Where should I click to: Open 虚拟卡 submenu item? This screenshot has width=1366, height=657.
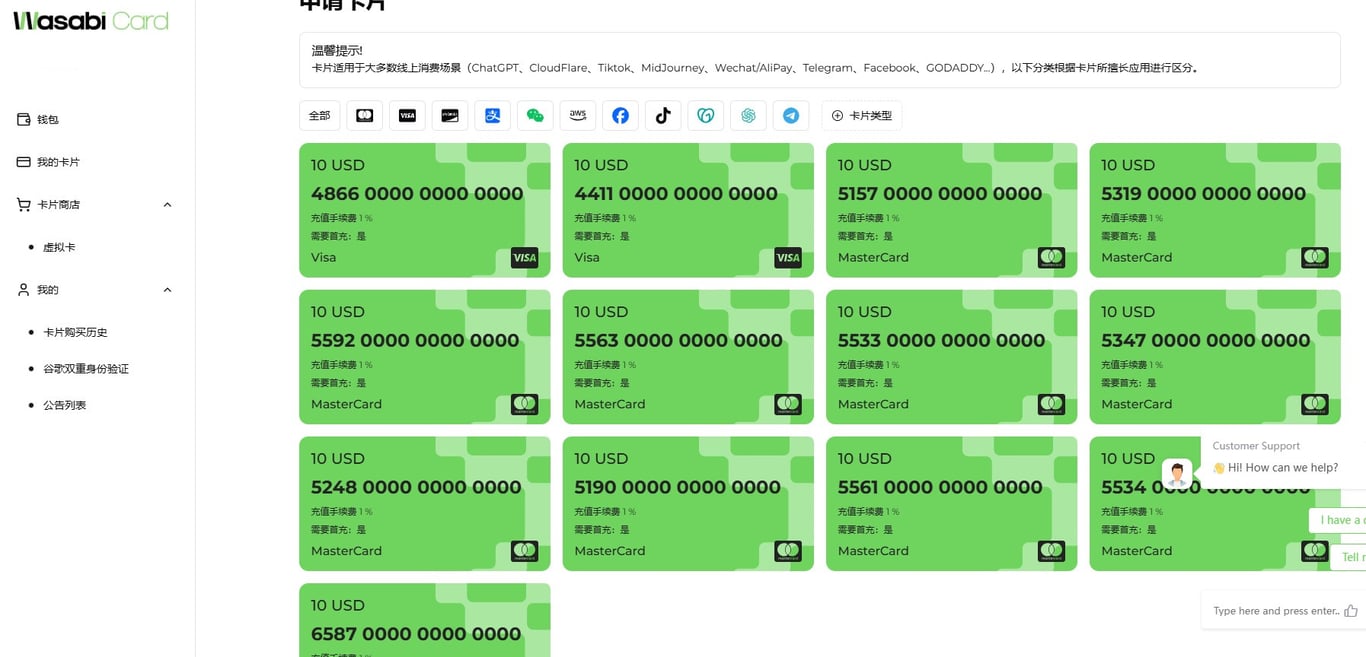[59, 247]
